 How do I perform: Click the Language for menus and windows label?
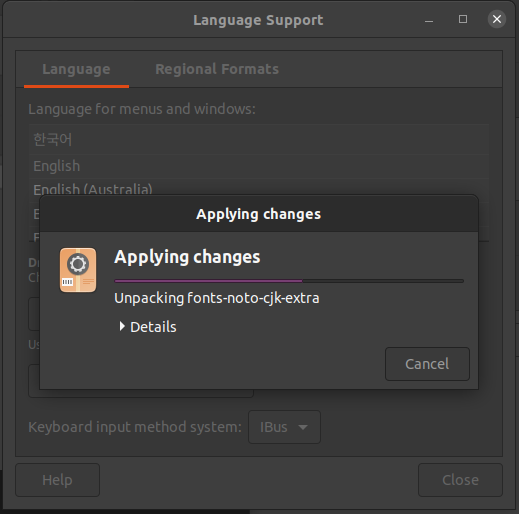click(142, 109)
